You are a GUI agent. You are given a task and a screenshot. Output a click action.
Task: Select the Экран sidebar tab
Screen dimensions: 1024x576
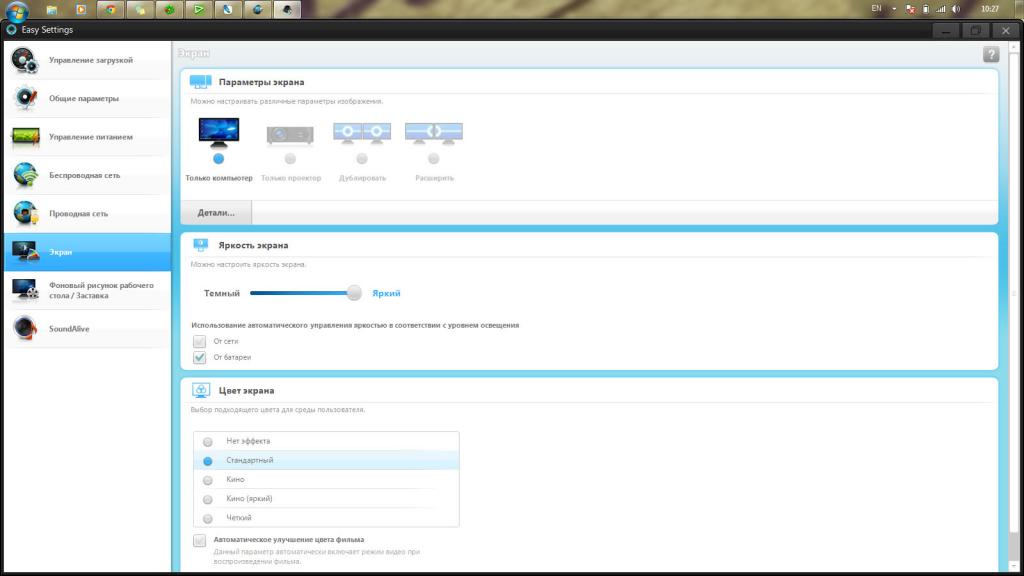[x=88, y=252]
